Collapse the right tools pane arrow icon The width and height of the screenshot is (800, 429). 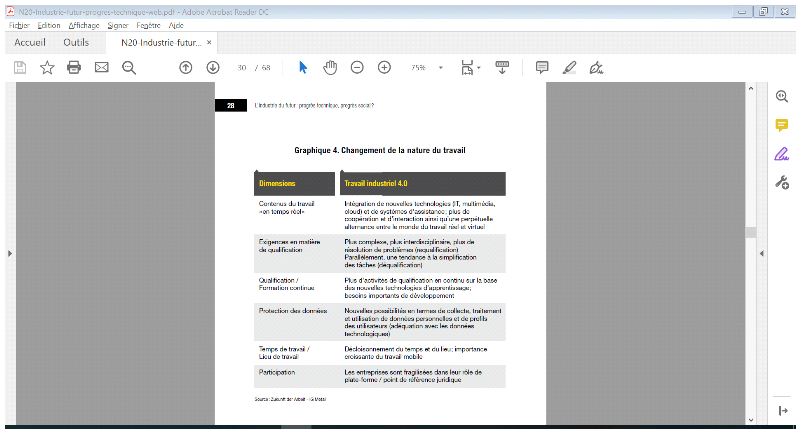point(783,411)
